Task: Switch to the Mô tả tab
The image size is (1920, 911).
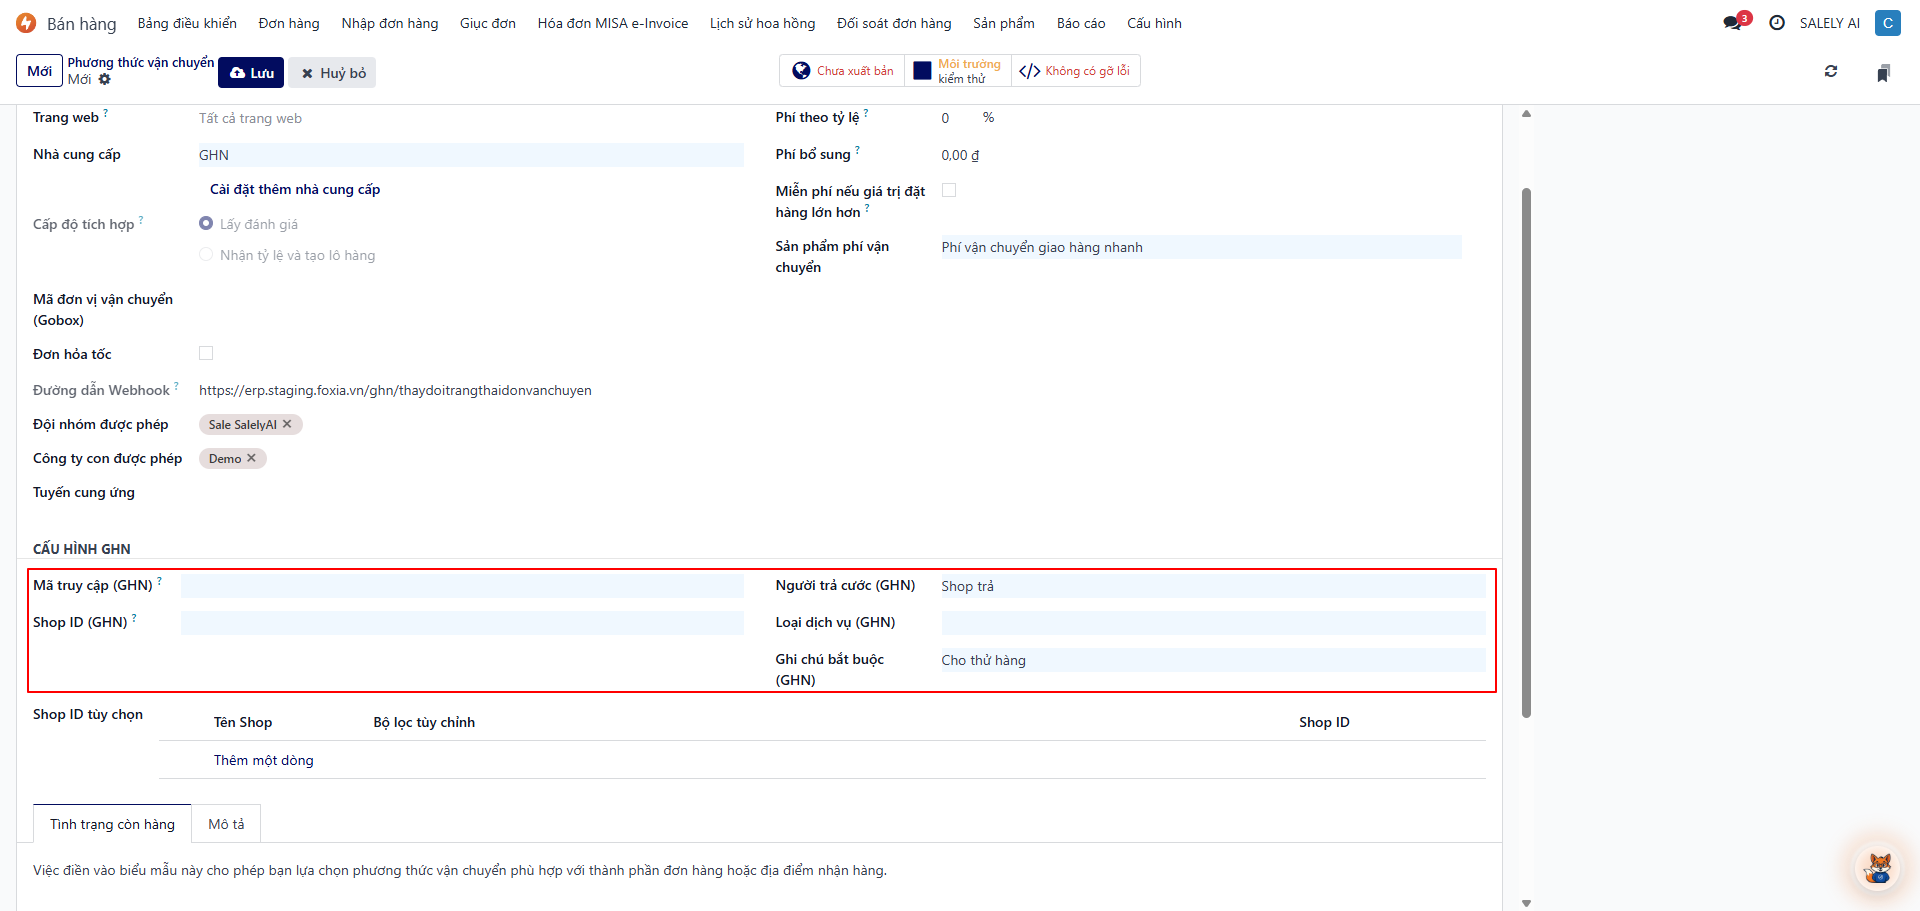Action: pos(226,824)
